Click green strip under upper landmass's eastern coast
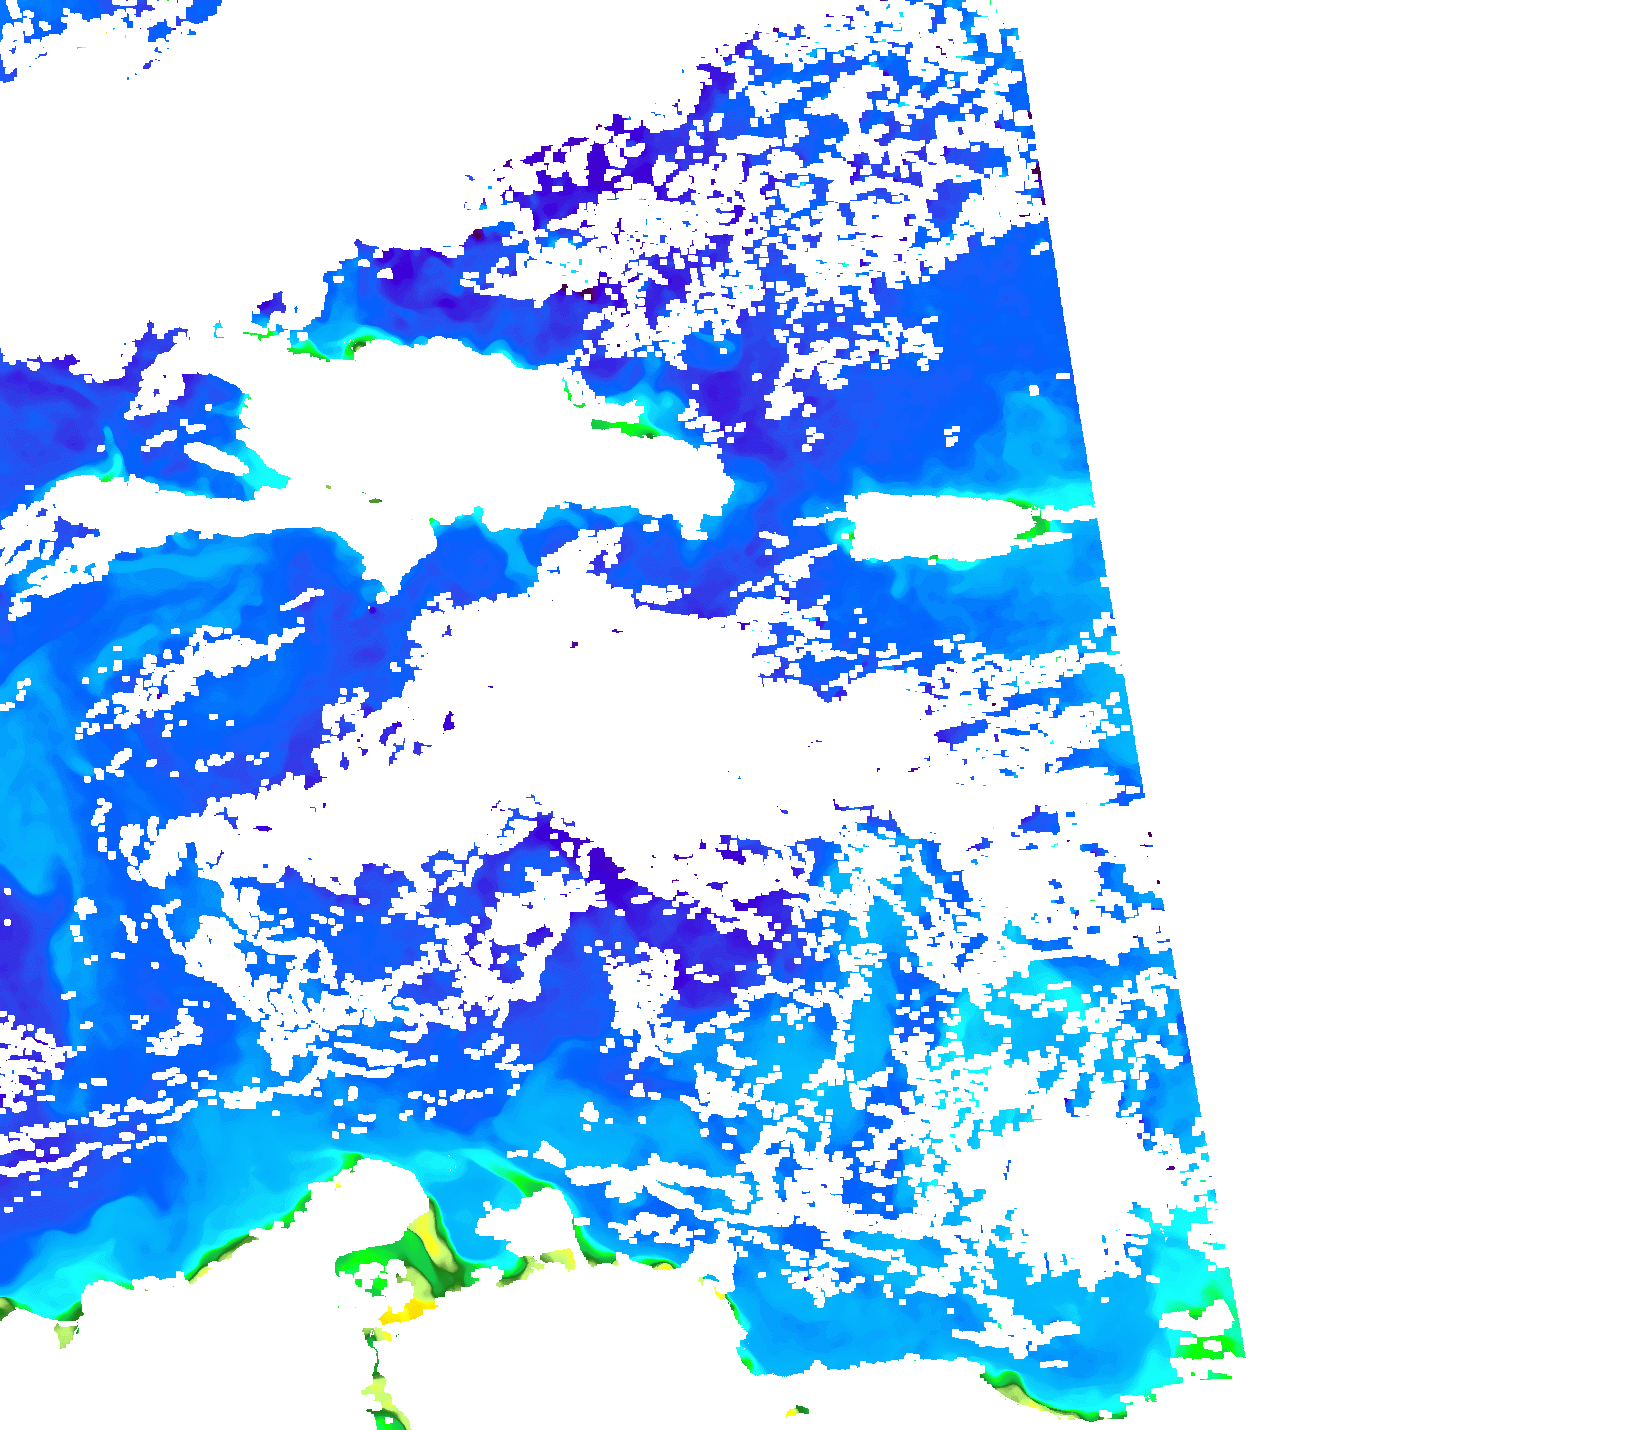The width and height of the screenshot is (1650, 1430). [x=620, y=428]
